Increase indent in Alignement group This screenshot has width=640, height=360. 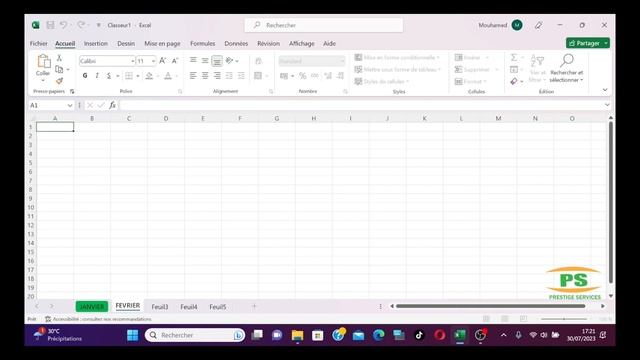point(241,76)
